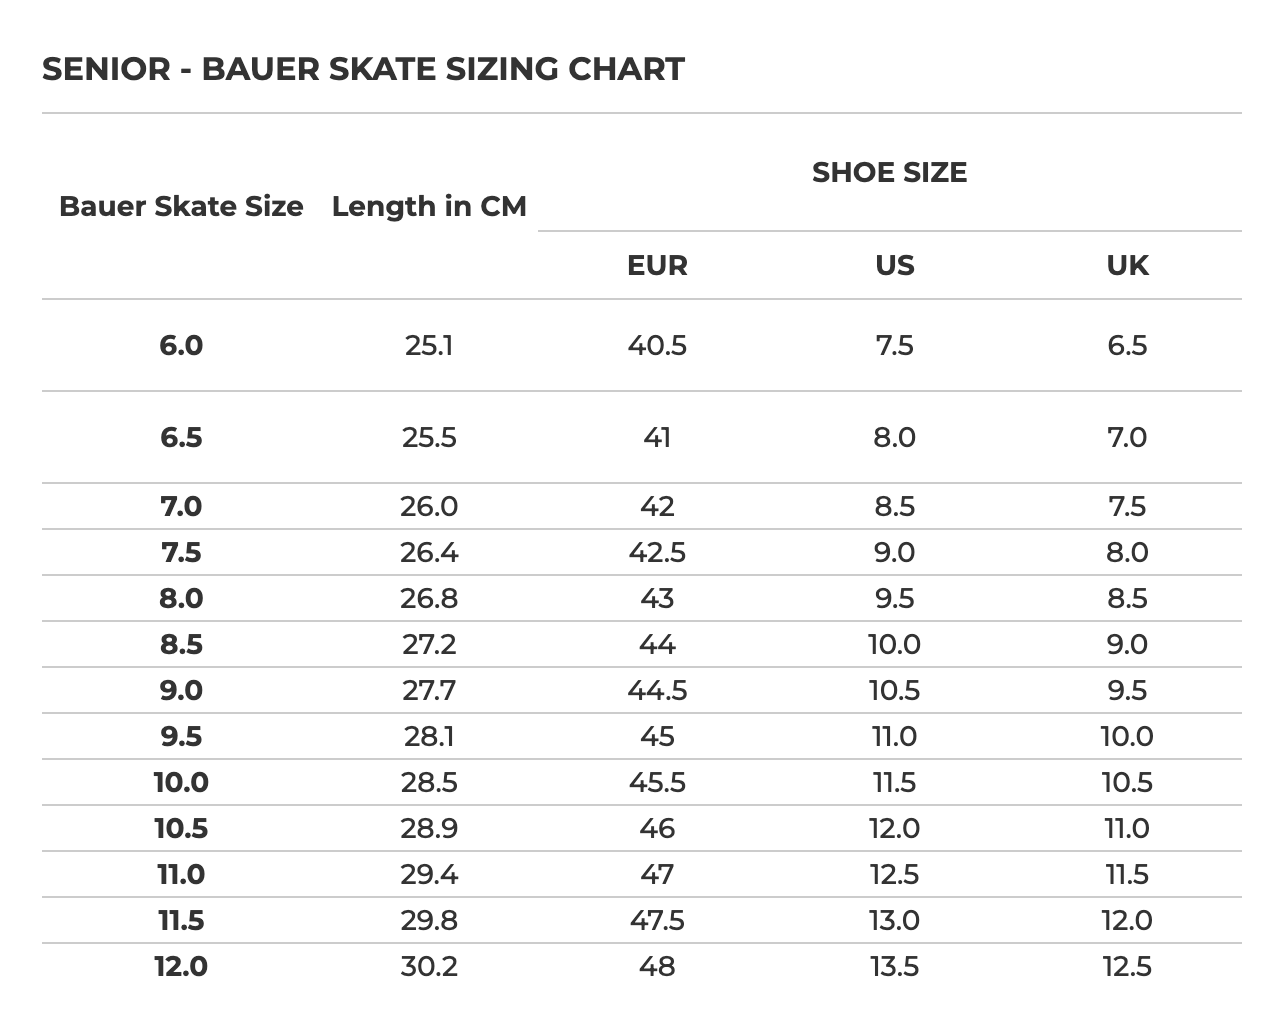Click skate size 12.0 row label
This screenshot has width=1274, height=1036.
(181, 966)
